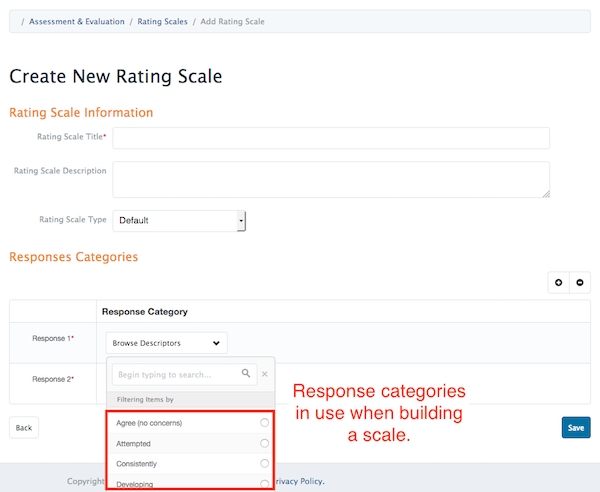Click the Add Rating Scale breadcrumb item
This screenshot has height=492, width=600.
click(231, 21)
